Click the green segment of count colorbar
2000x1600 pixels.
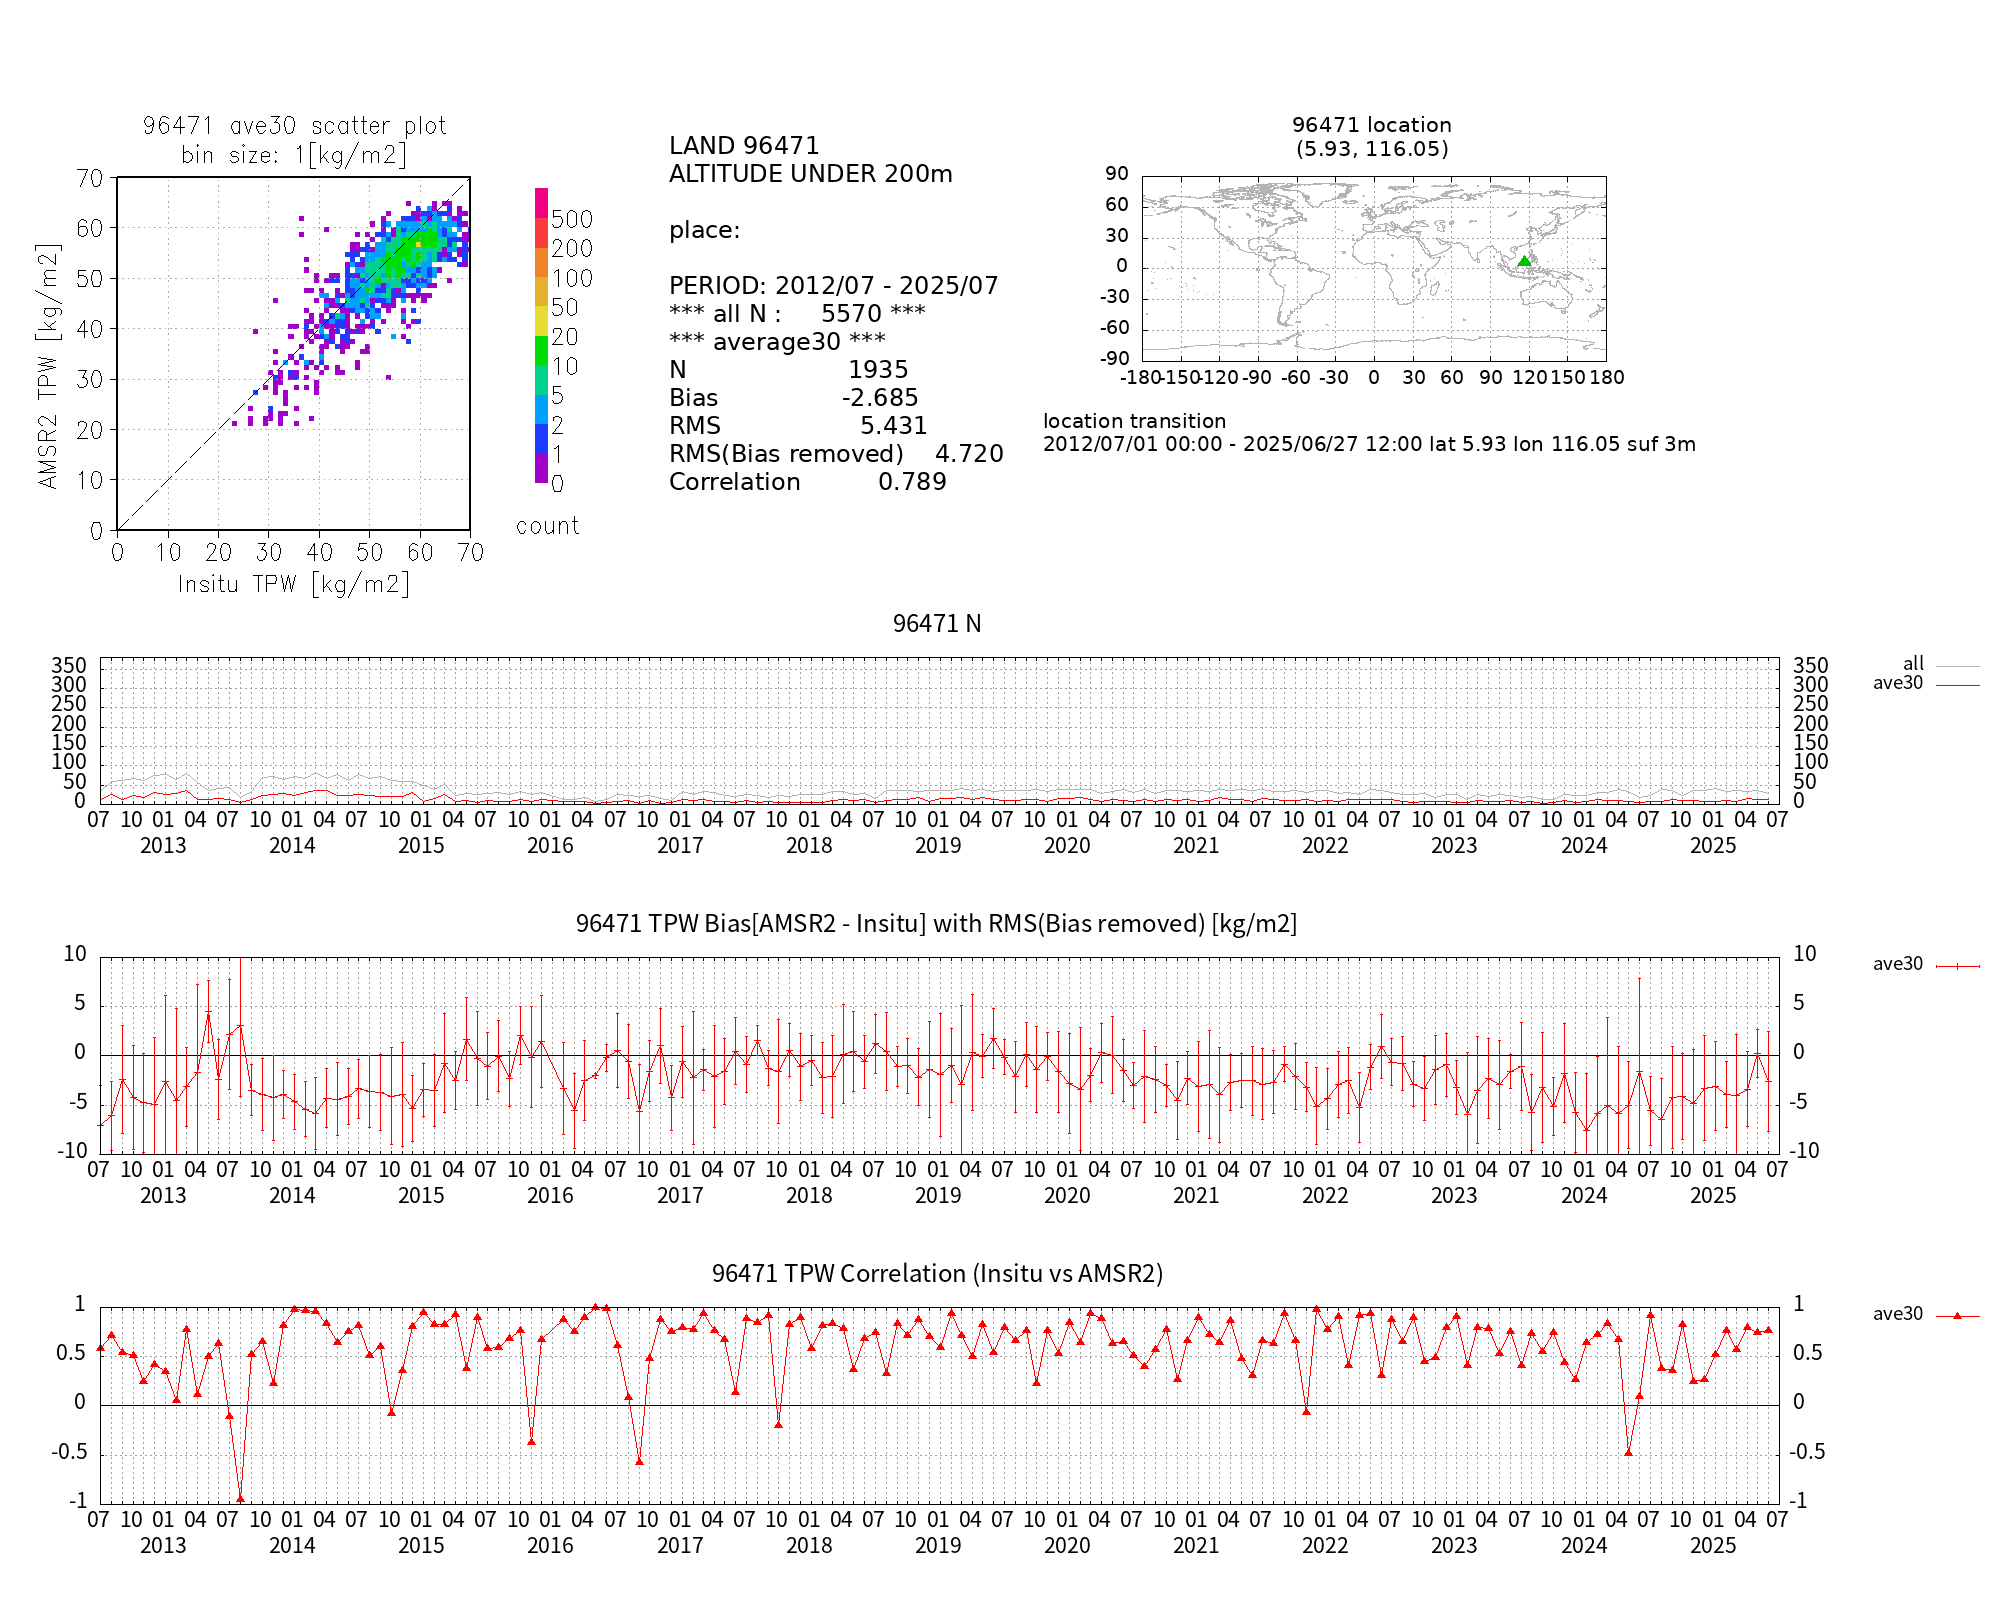pos(541,351)
